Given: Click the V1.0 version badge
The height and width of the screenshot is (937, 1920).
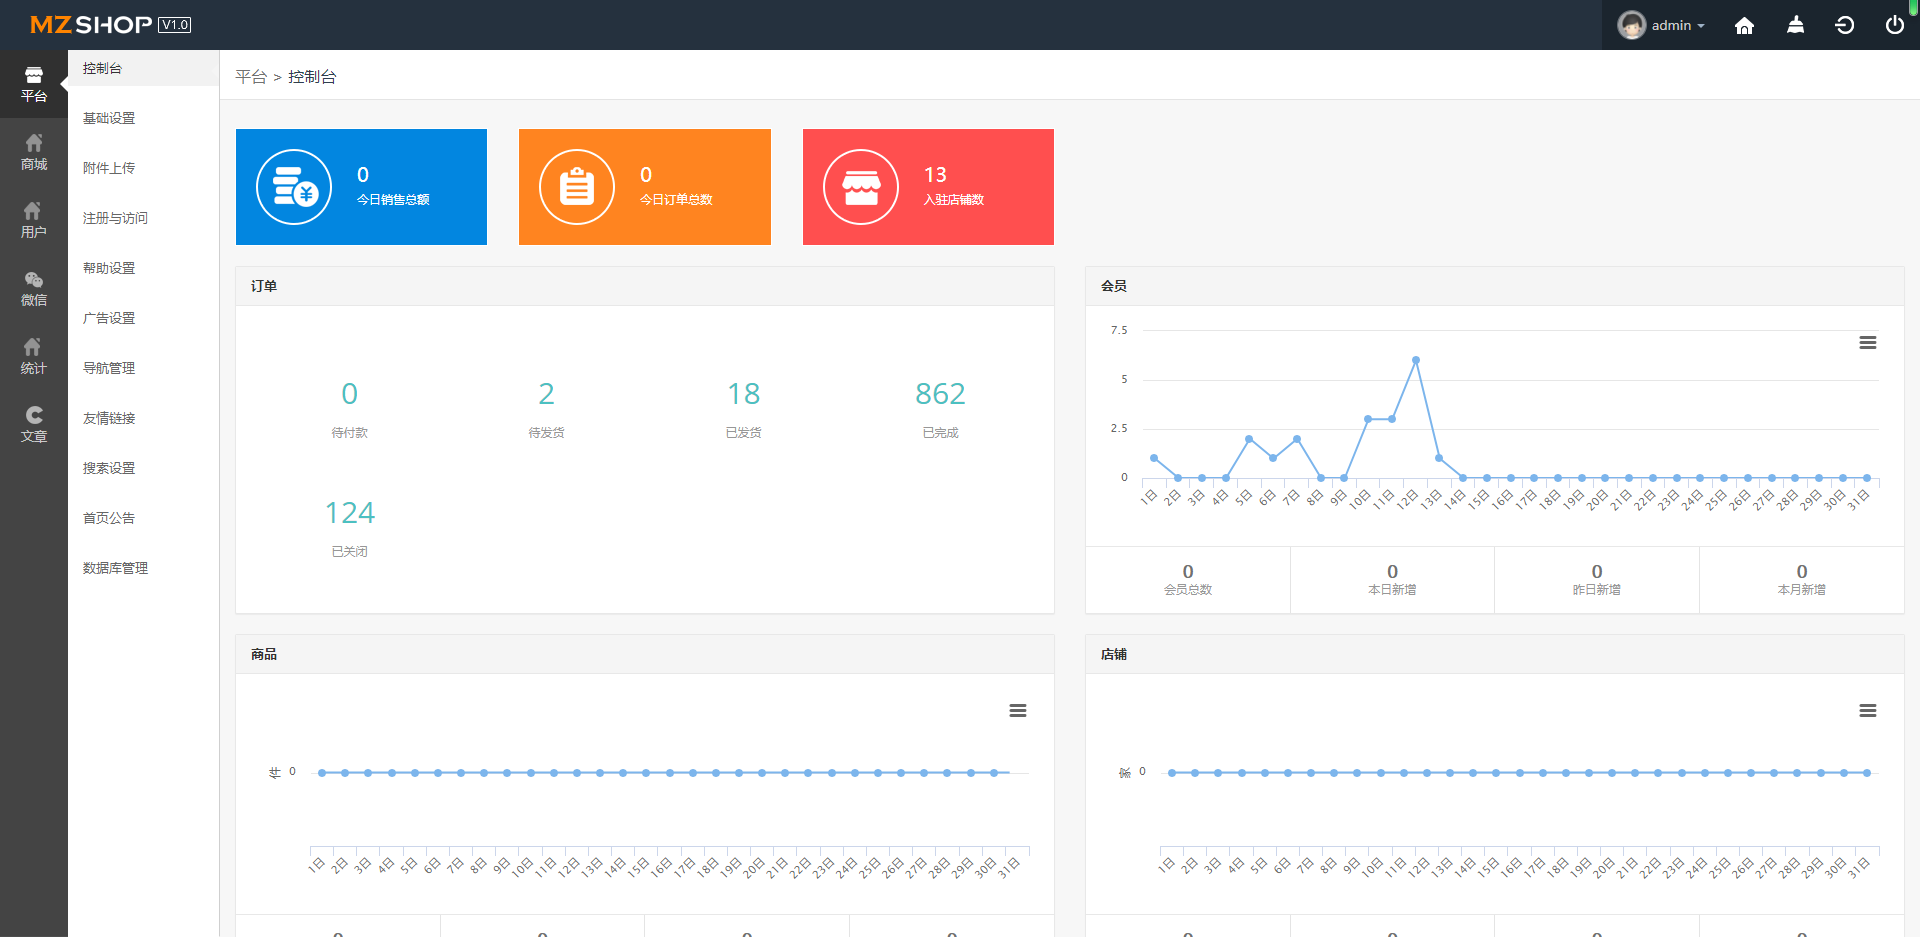Looking at the screenshot, I should click(x=175, y=25).
